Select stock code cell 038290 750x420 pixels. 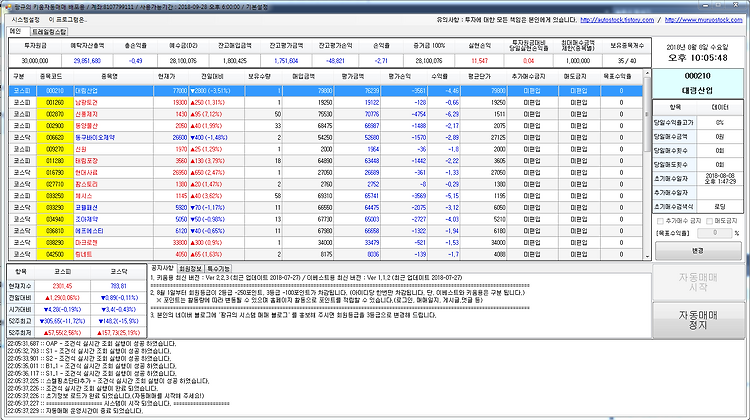click(55, 243)
